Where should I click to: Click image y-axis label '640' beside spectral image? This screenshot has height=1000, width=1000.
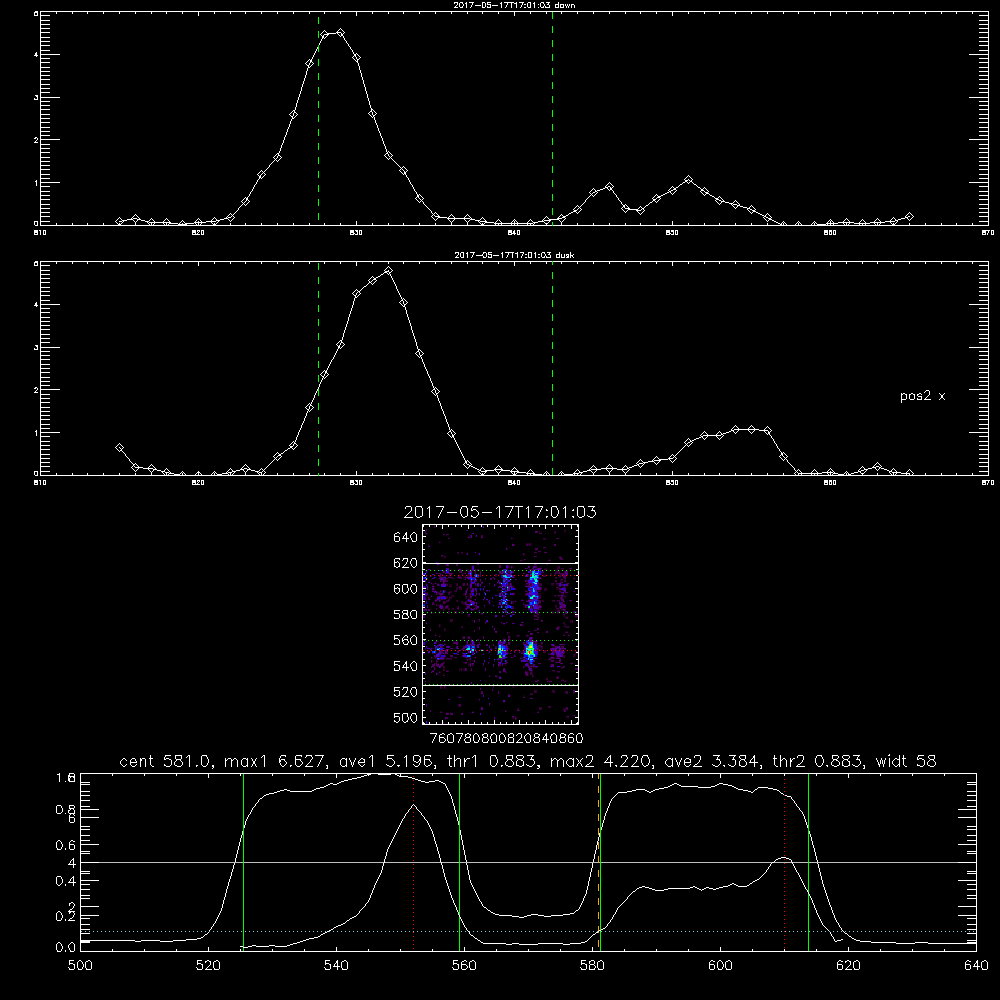(x=405, y=538)
